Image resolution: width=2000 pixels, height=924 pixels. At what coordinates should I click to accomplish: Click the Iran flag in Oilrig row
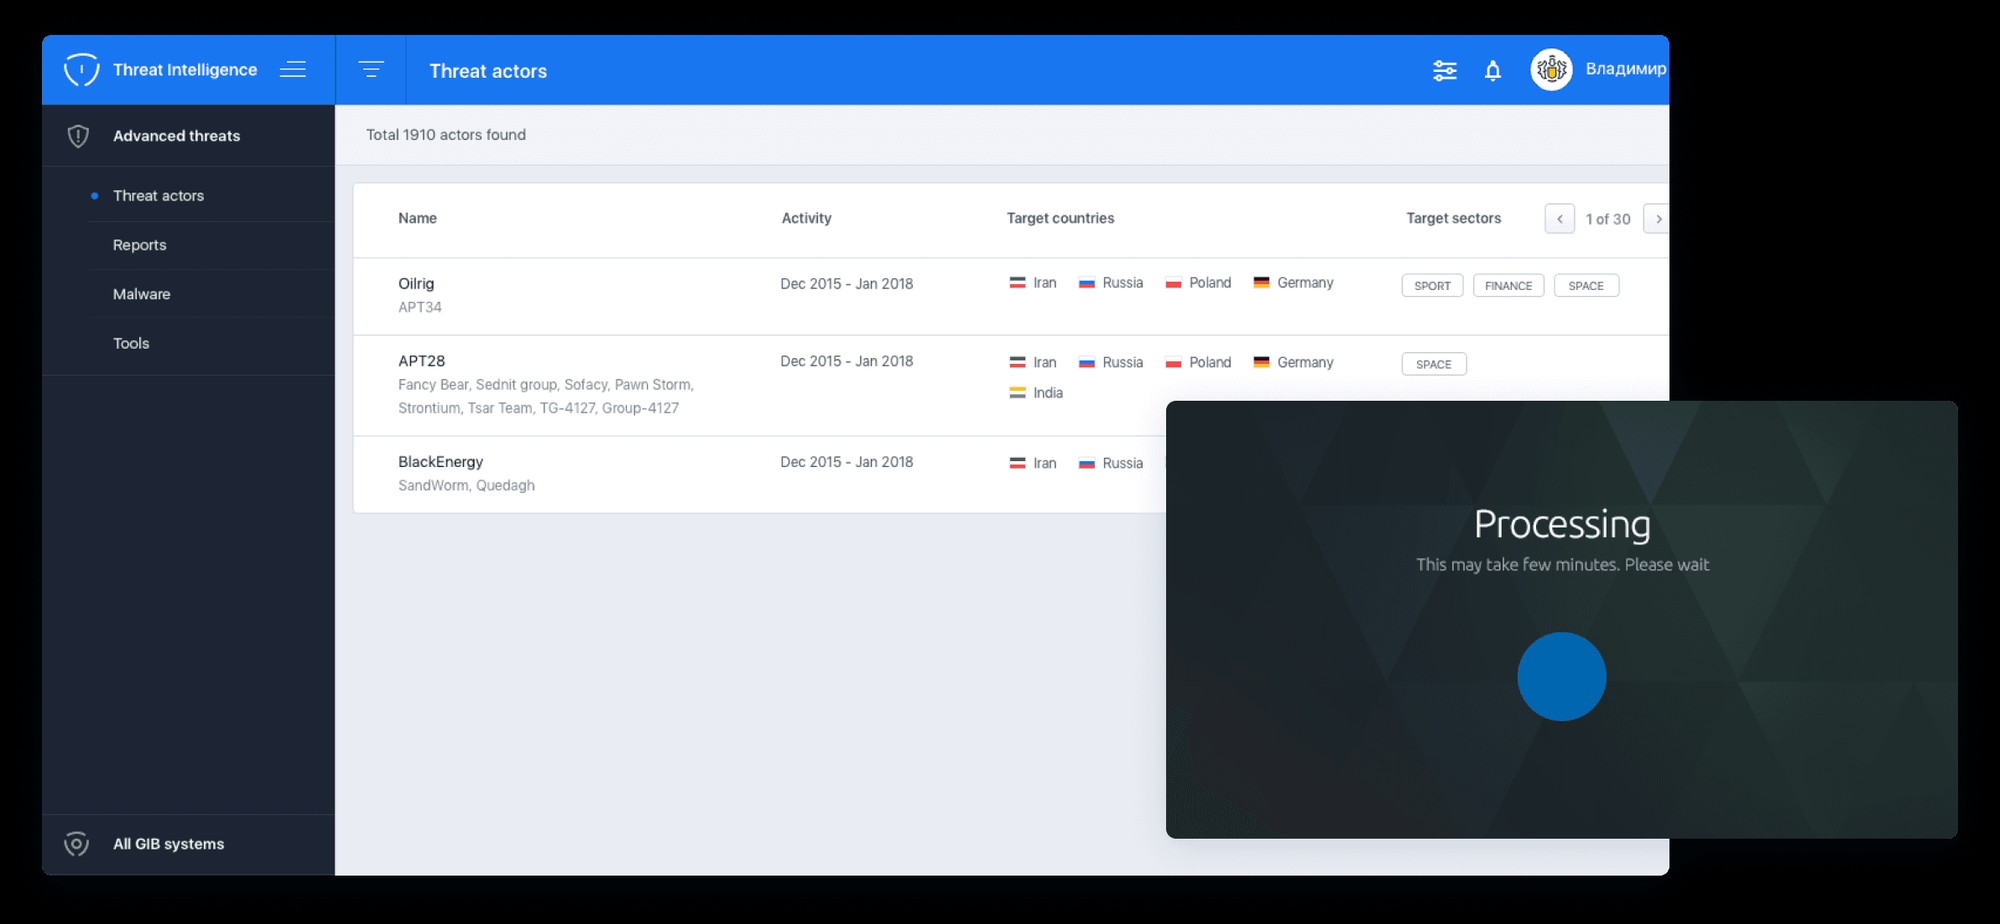pyautogui.click(x=1017, y=283)
